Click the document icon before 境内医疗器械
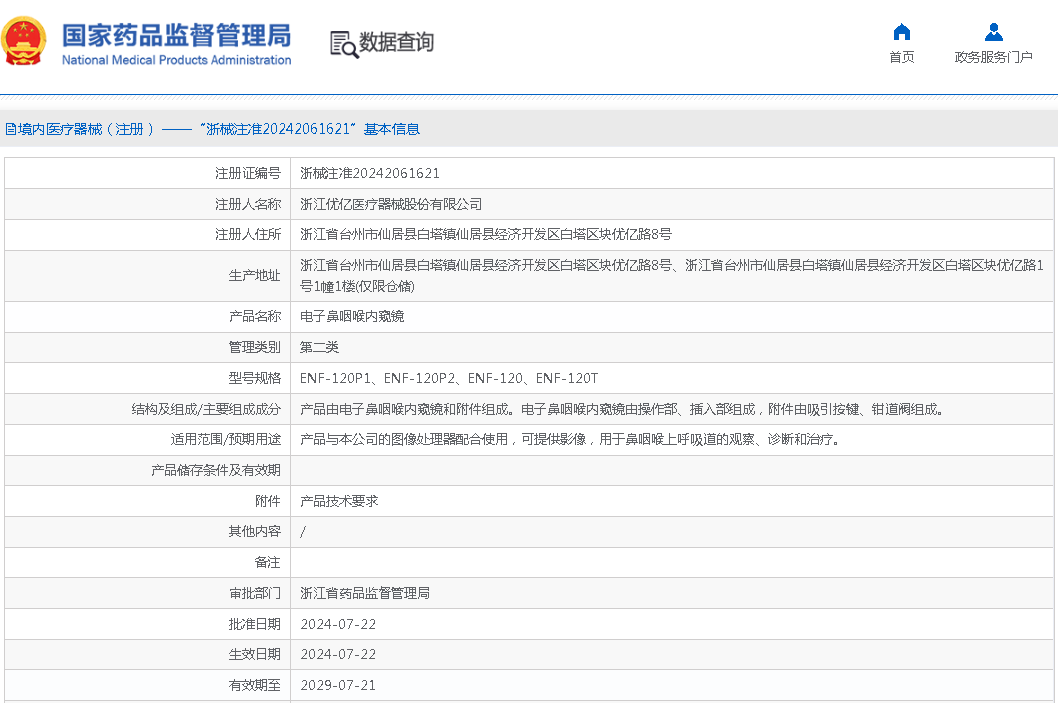The width and height of the screenshot is (1058, 703). pos(11,129)
